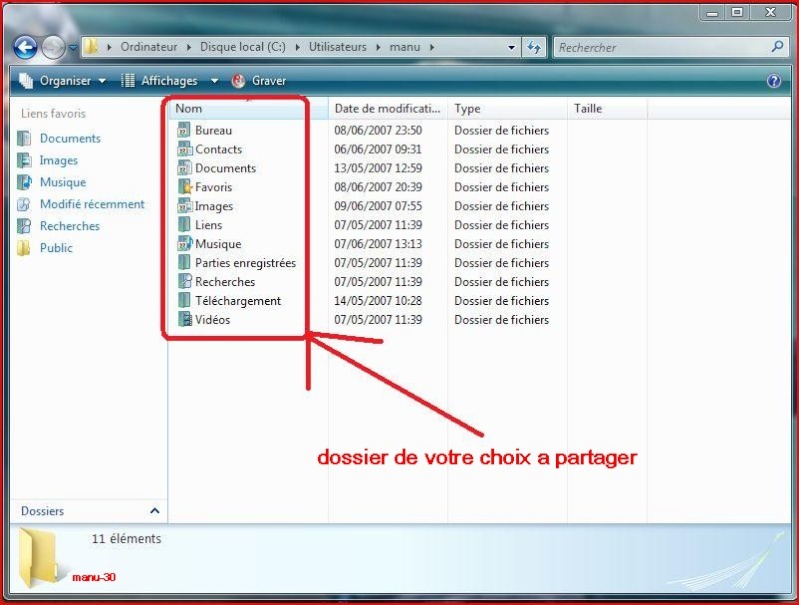Click the Liens folder name
Screen dimensions: 799x605
click(208, 225)
